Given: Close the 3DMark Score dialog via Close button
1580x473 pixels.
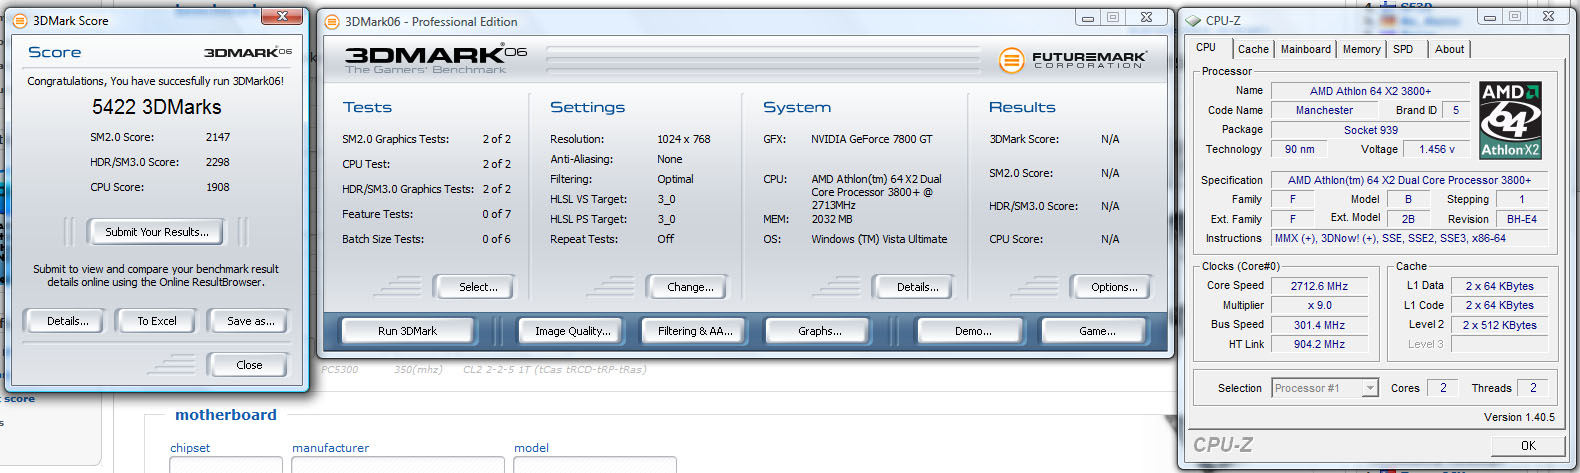Looking at the screenshot, I should coord(249,365).
